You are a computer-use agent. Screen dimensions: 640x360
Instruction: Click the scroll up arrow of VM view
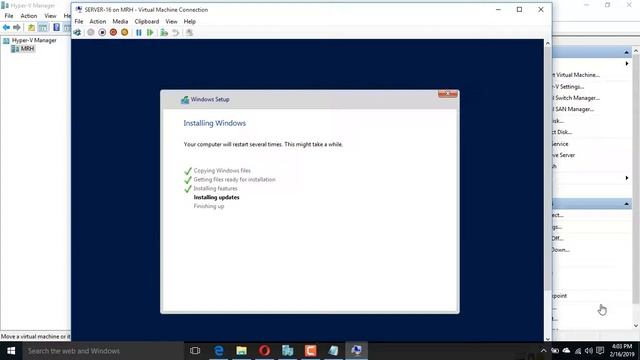548,43
